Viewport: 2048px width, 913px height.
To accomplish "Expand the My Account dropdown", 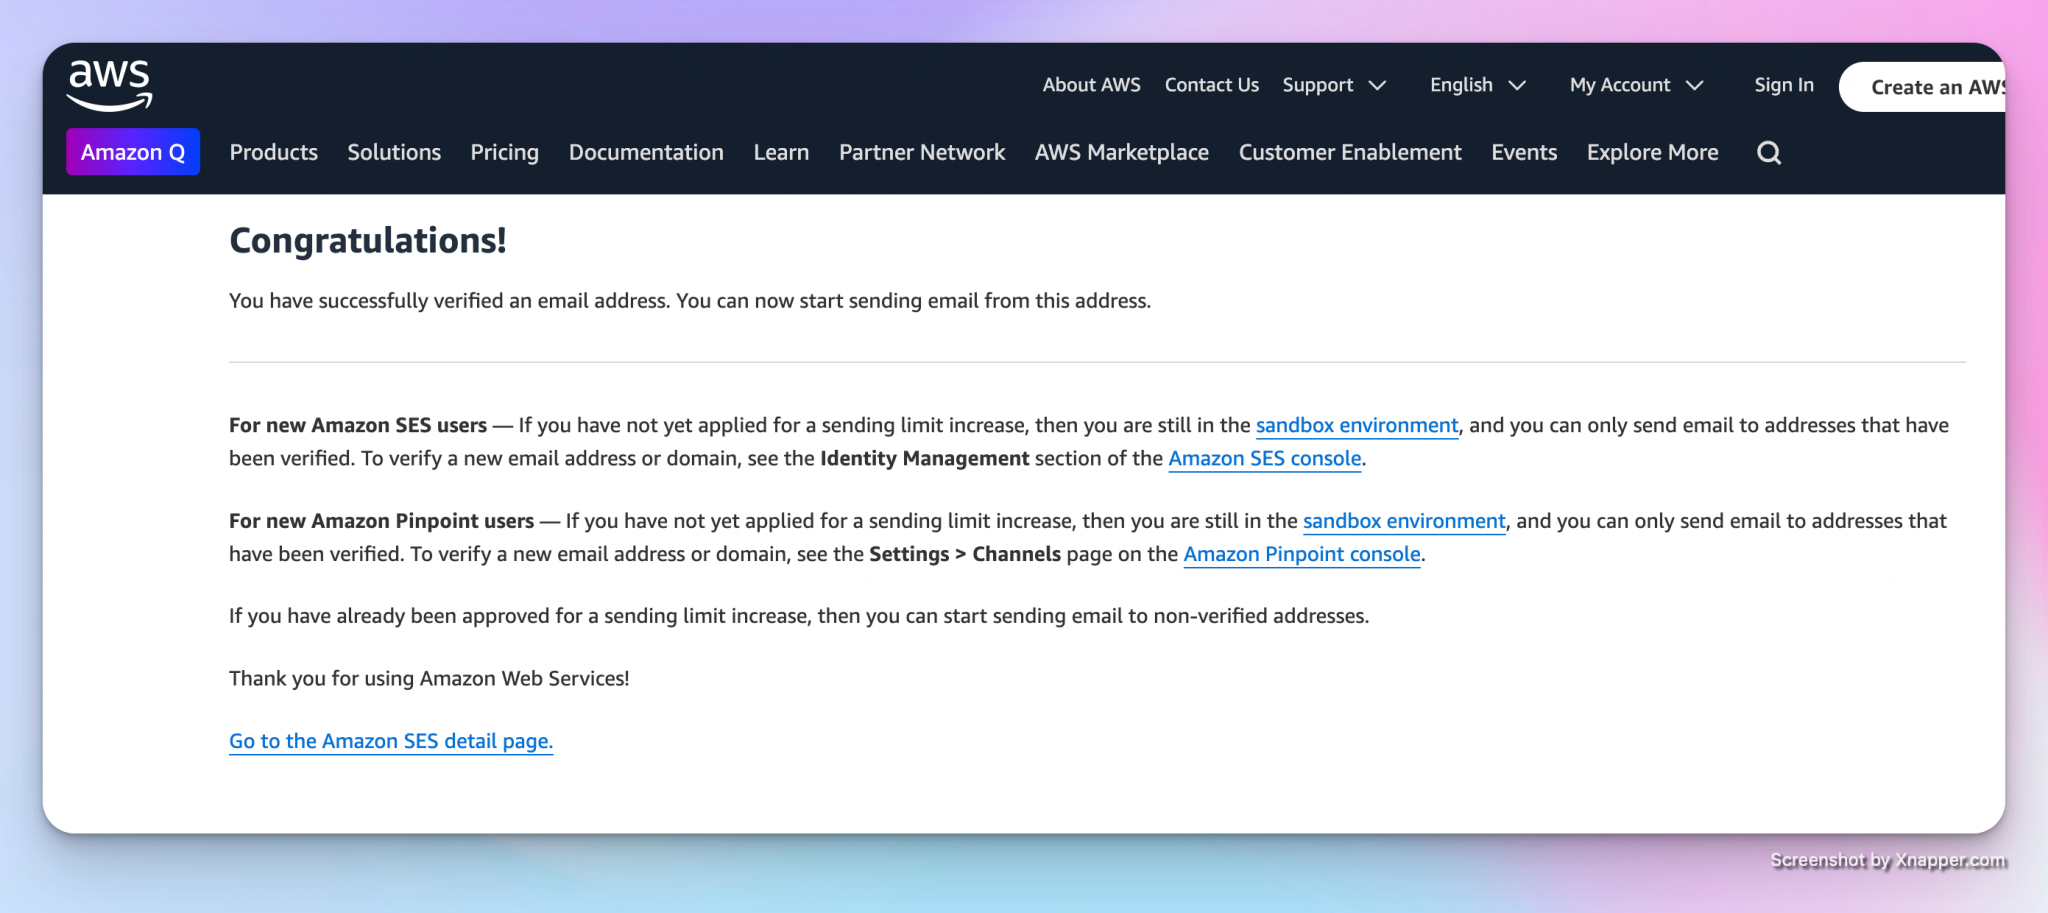I will click(1635, 85).
